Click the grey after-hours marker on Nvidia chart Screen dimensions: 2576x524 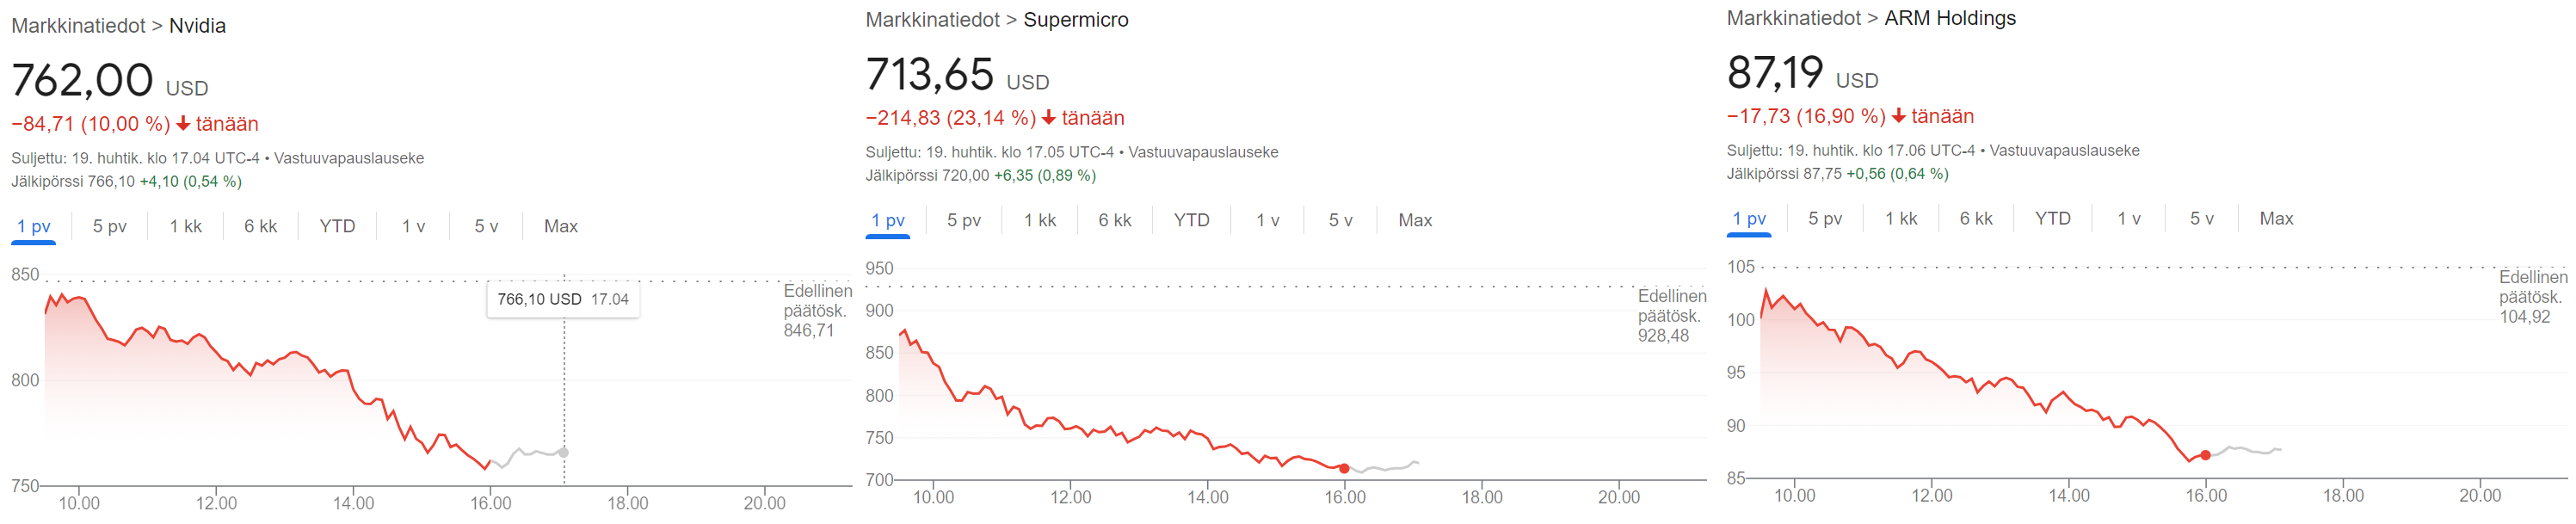[x=564, y=452]
